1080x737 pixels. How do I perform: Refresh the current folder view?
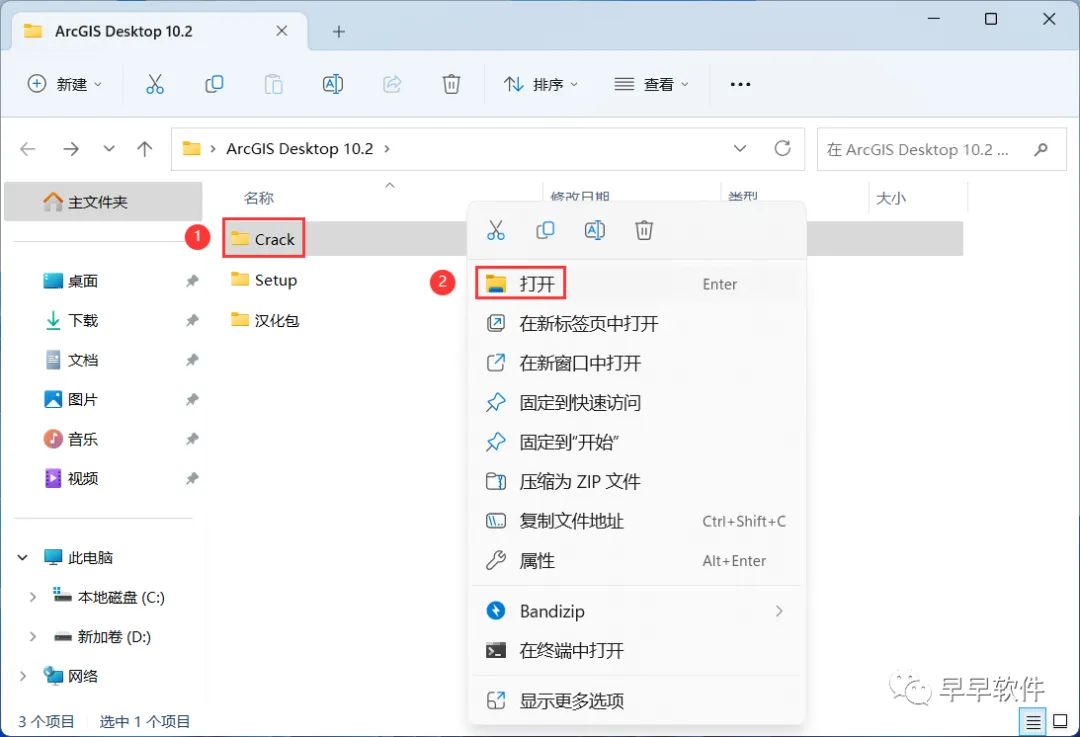(x=782, y=148)
